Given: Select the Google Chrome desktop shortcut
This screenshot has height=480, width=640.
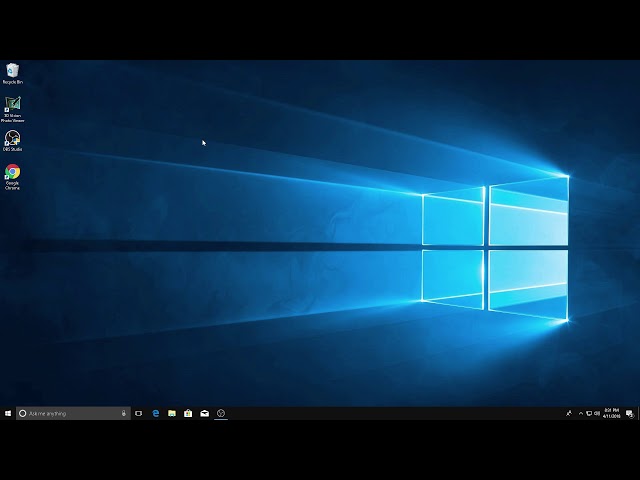Looking at the screenshot, I should (12, 177).
